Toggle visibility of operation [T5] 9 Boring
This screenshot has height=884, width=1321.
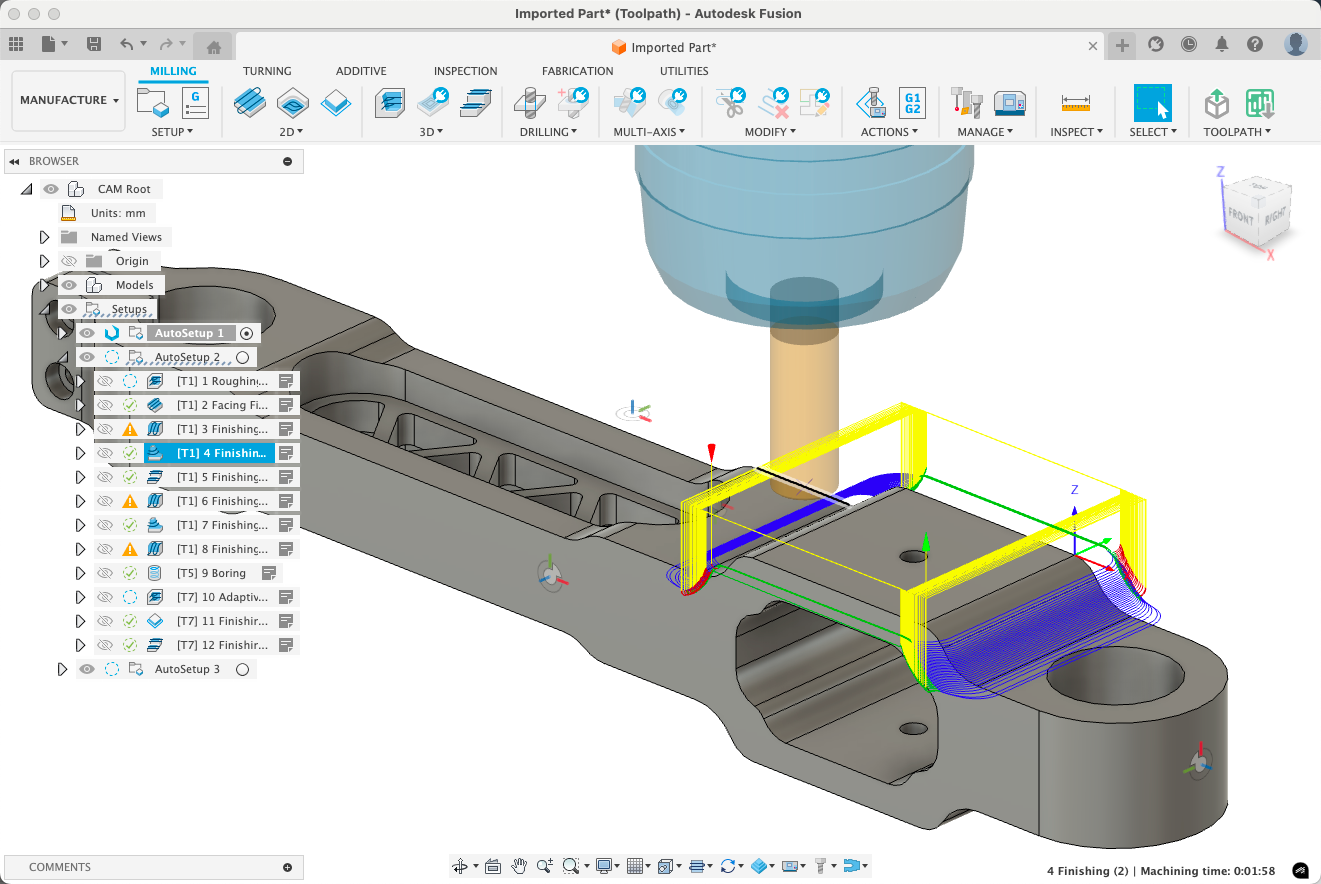[x=103, y=572]
